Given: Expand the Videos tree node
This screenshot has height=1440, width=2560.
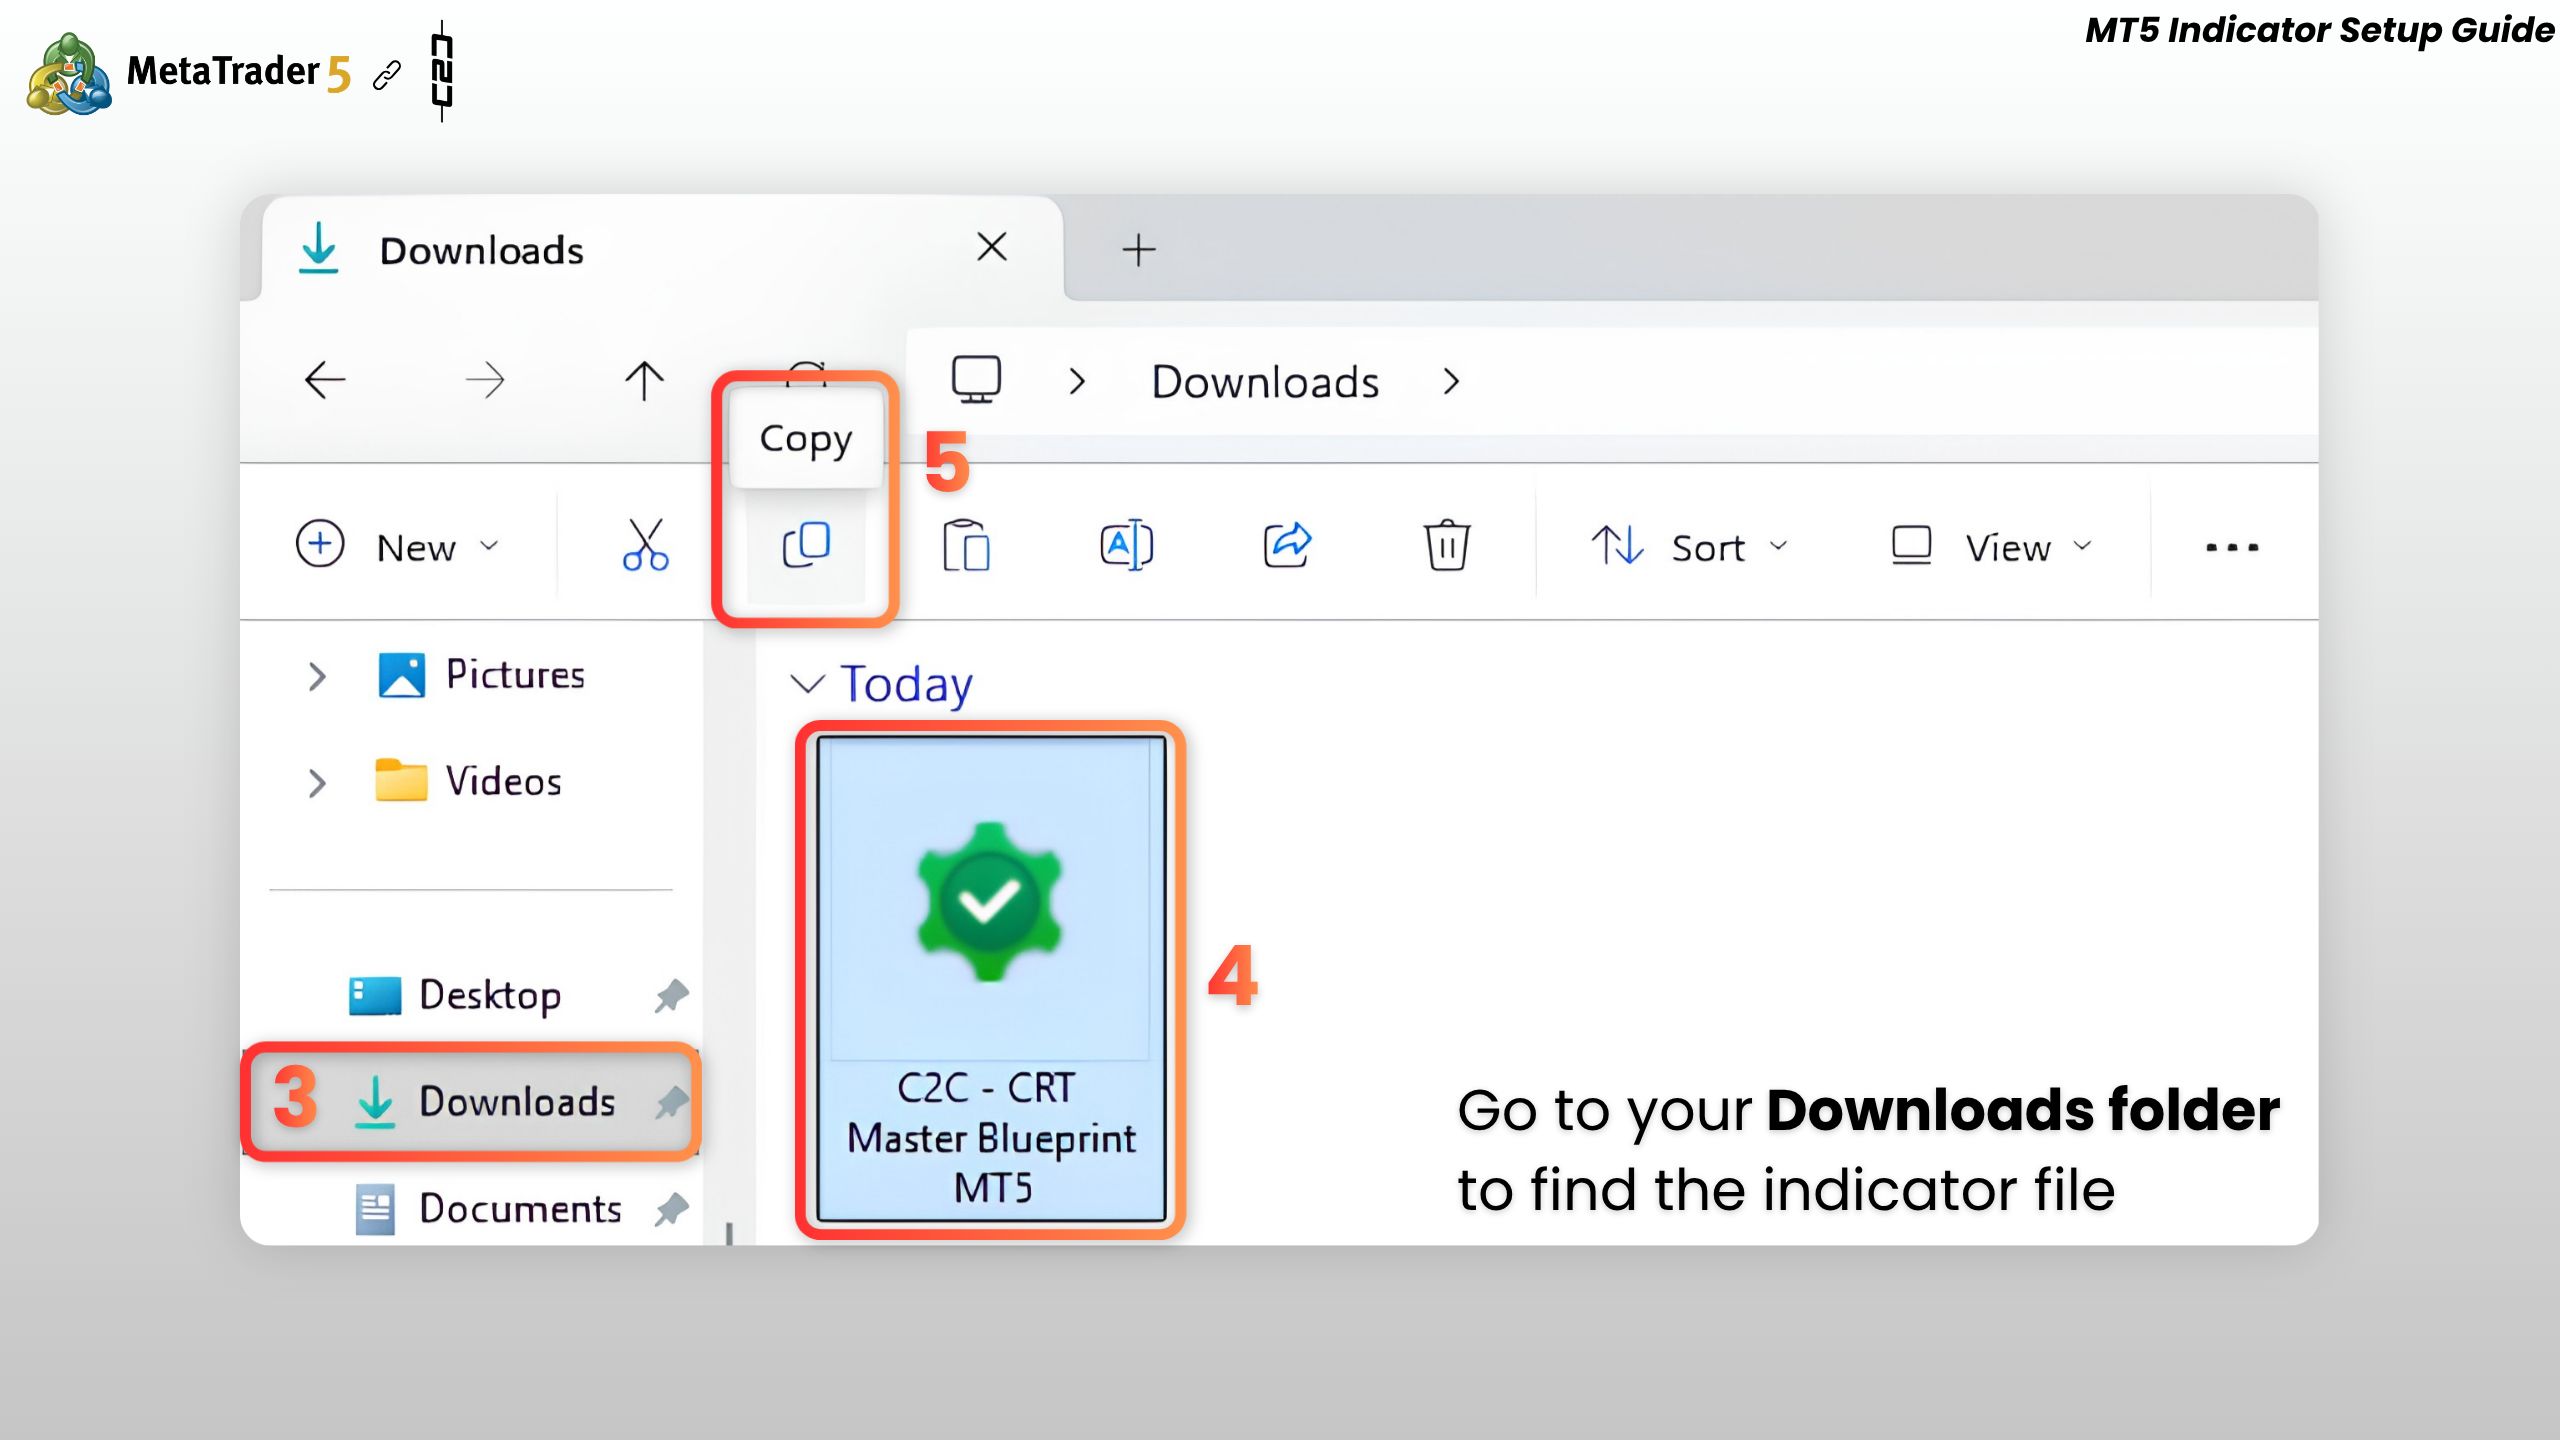Looking at the screenshot, I should click(317, 782).
